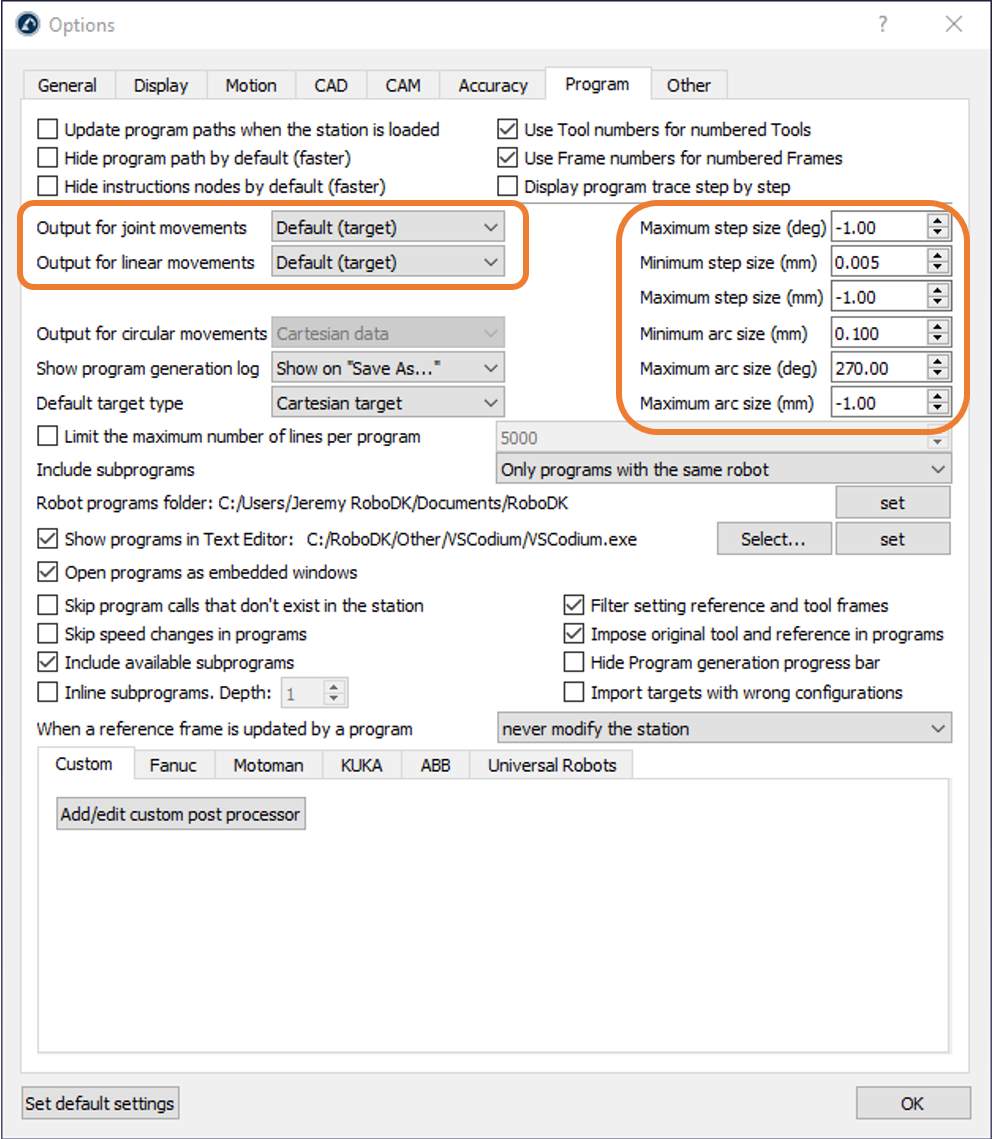Click the Maximum arc size (mm) field

(879, 403)
